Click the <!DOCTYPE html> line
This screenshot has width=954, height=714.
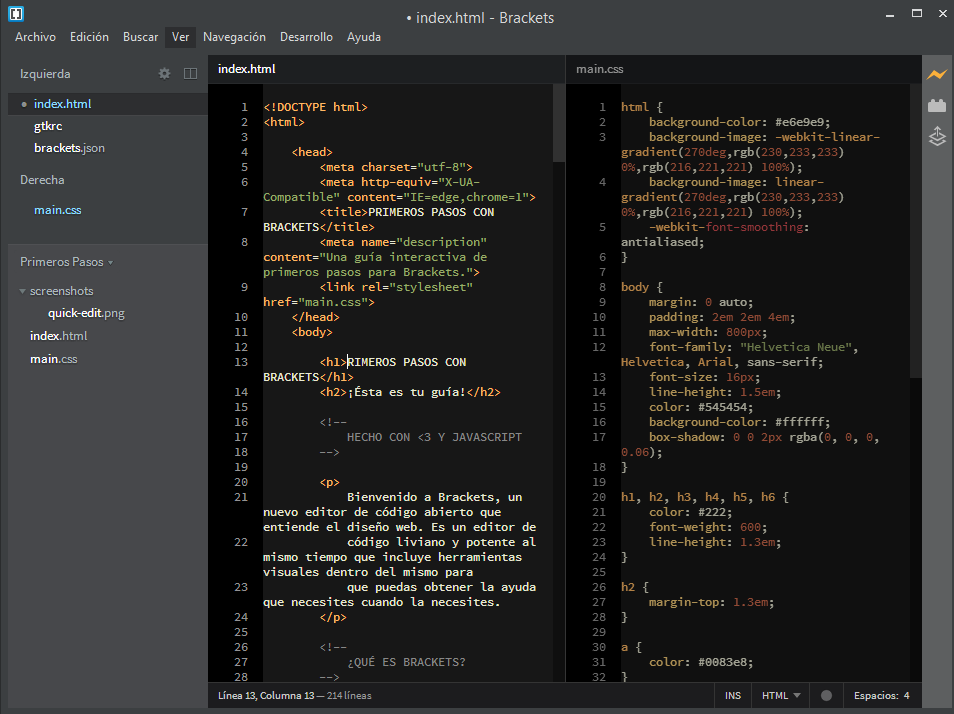point(315,107)
